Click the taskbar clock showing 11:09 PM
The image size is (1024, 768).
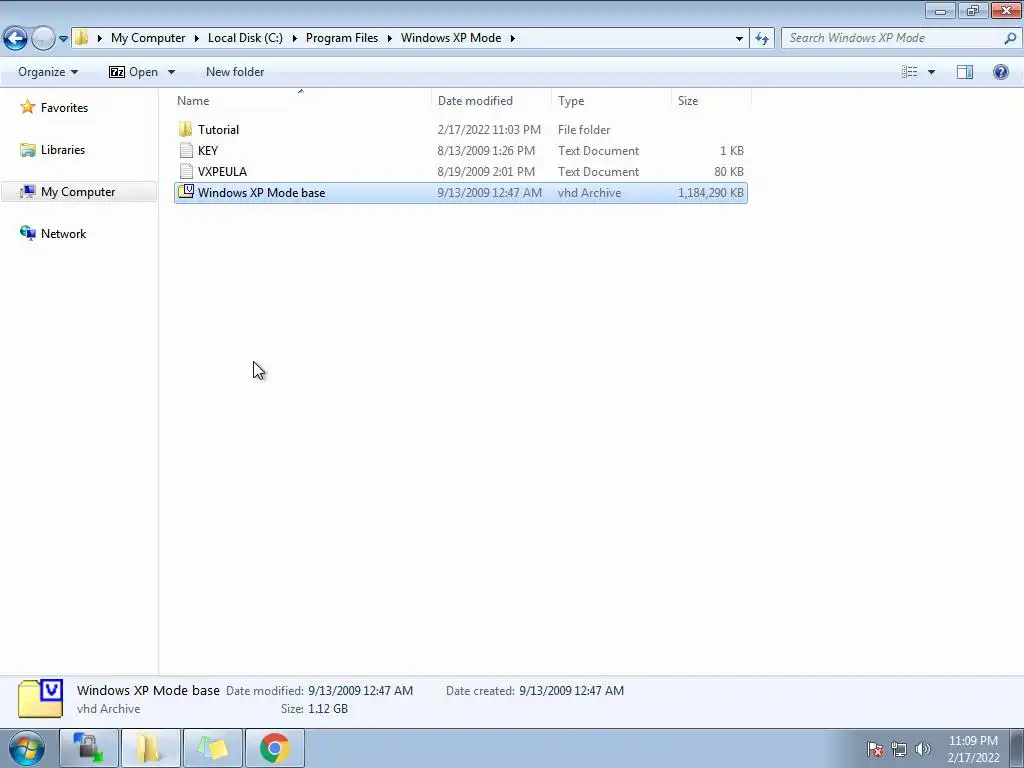click(973, 749)
